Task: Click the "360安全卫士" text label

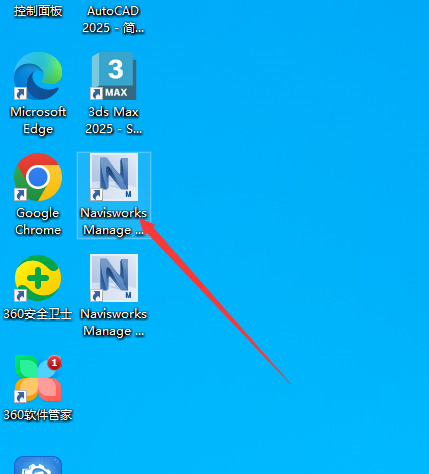Action: pos(38,314)
